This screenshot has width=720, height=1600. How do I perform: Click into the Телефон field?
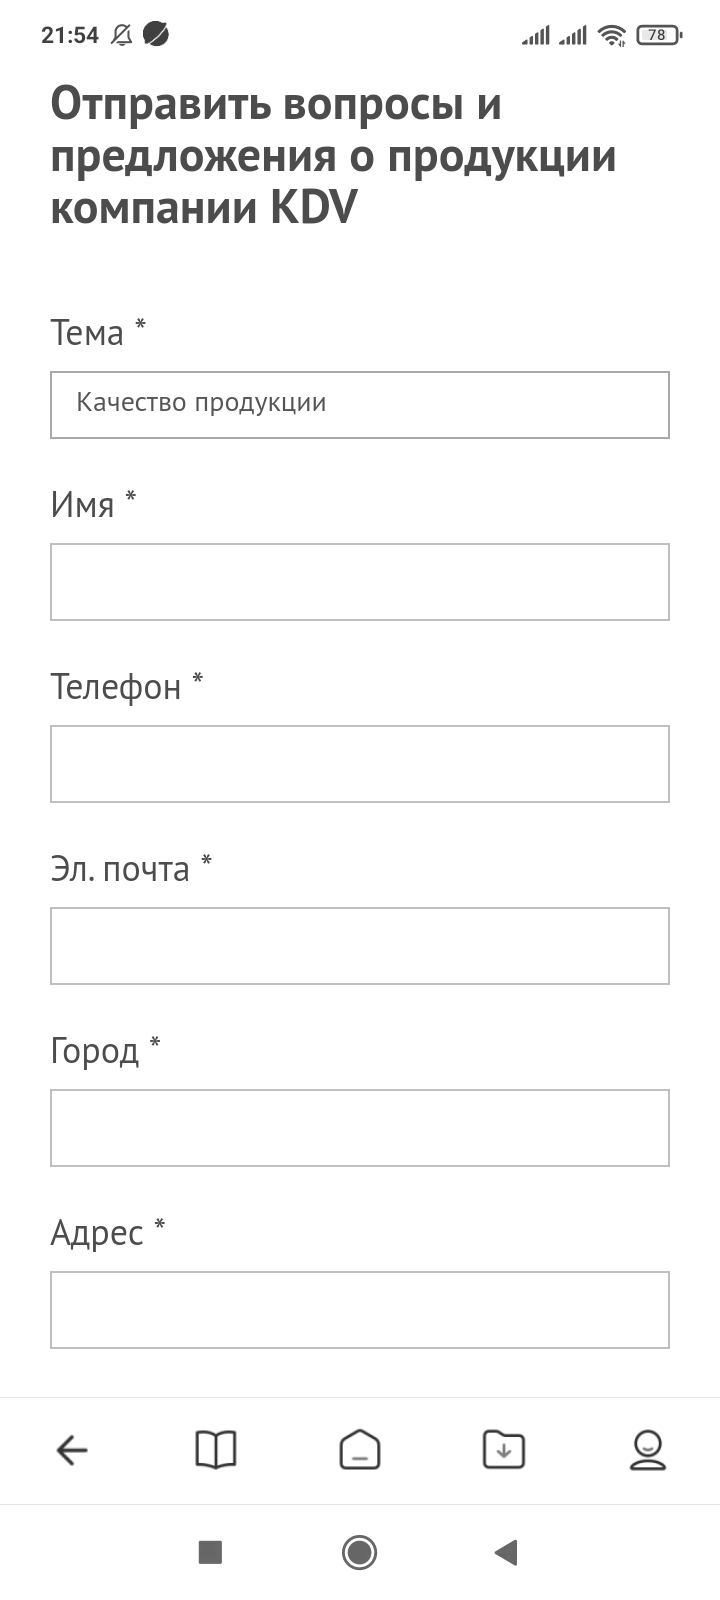point(360,764)
